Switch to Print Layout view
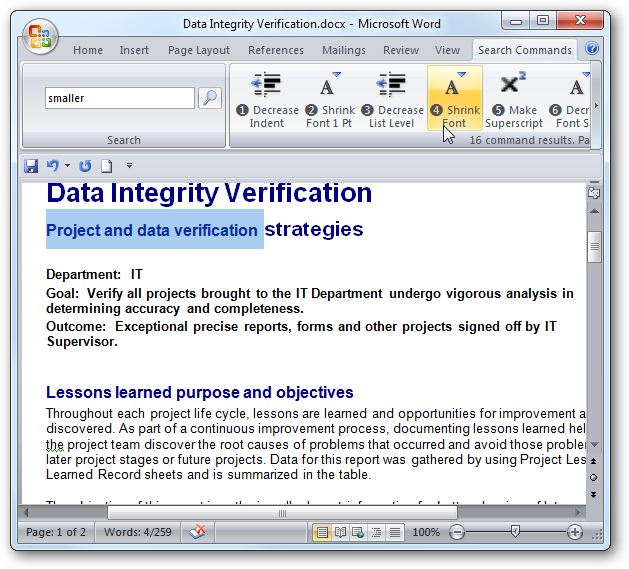 (x=322, y=532)
